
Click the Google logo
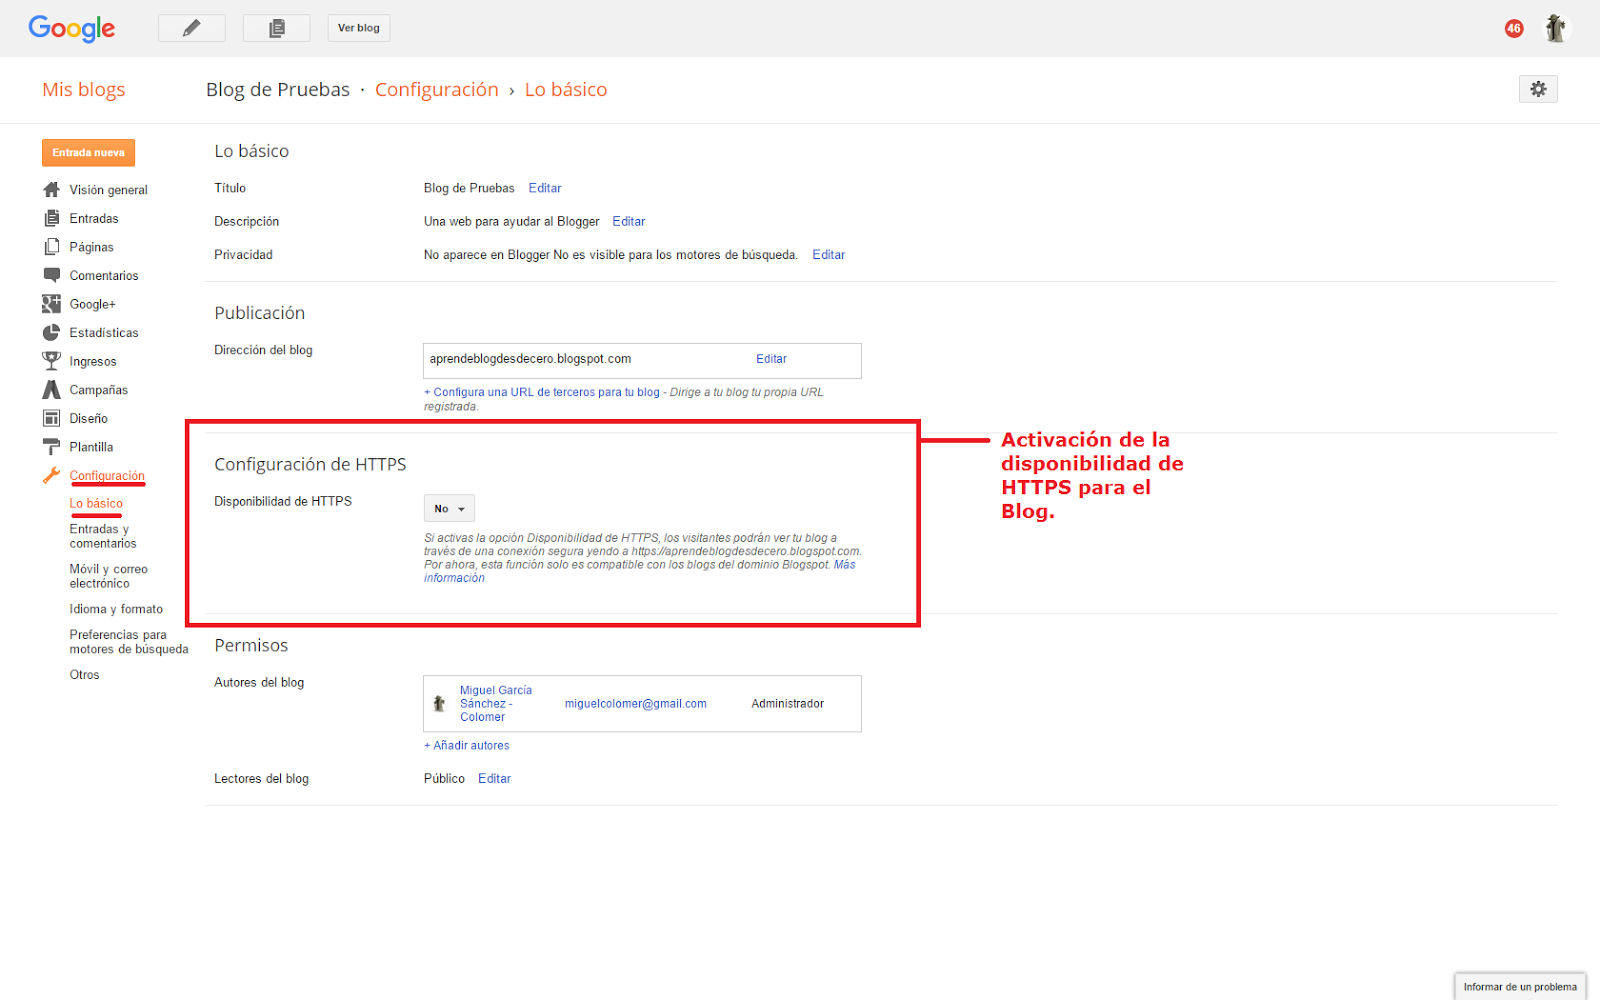click(x=71, y=29)
